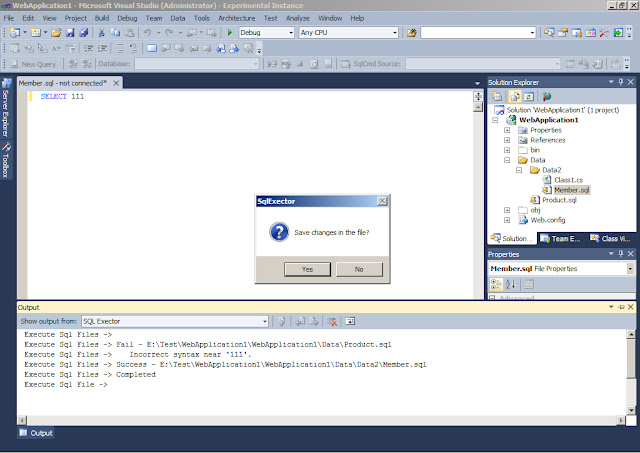Toggle Word Wrap in the Output toolbar
This screenshot has width=640, height=453.
point(350,322)
